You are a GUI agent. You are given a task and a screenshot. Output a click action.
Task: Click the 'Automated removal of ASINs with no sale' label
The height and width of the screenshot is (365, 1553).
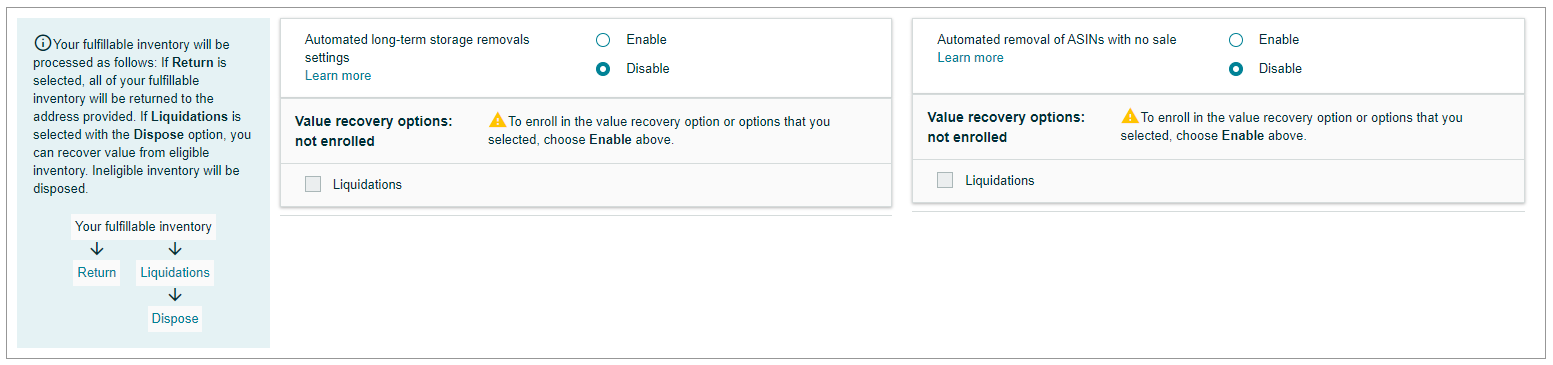click(1057, 40)
